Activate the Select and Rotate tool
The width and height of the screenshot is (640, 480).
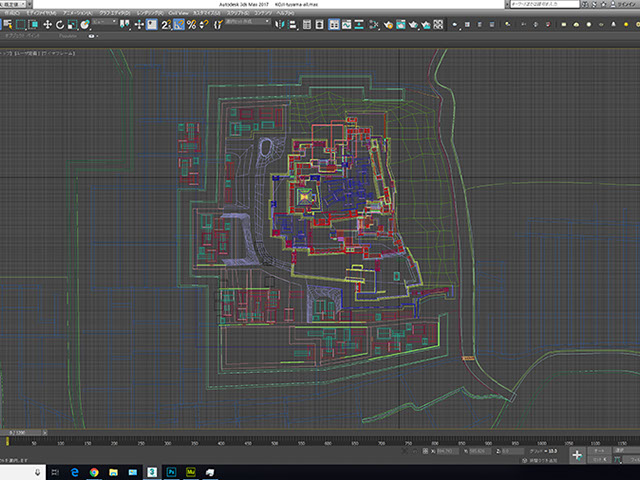[60, 24]
